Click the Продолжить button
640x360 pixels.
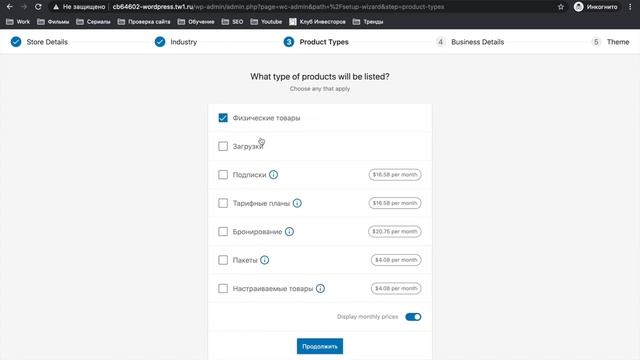click(320, 346)
